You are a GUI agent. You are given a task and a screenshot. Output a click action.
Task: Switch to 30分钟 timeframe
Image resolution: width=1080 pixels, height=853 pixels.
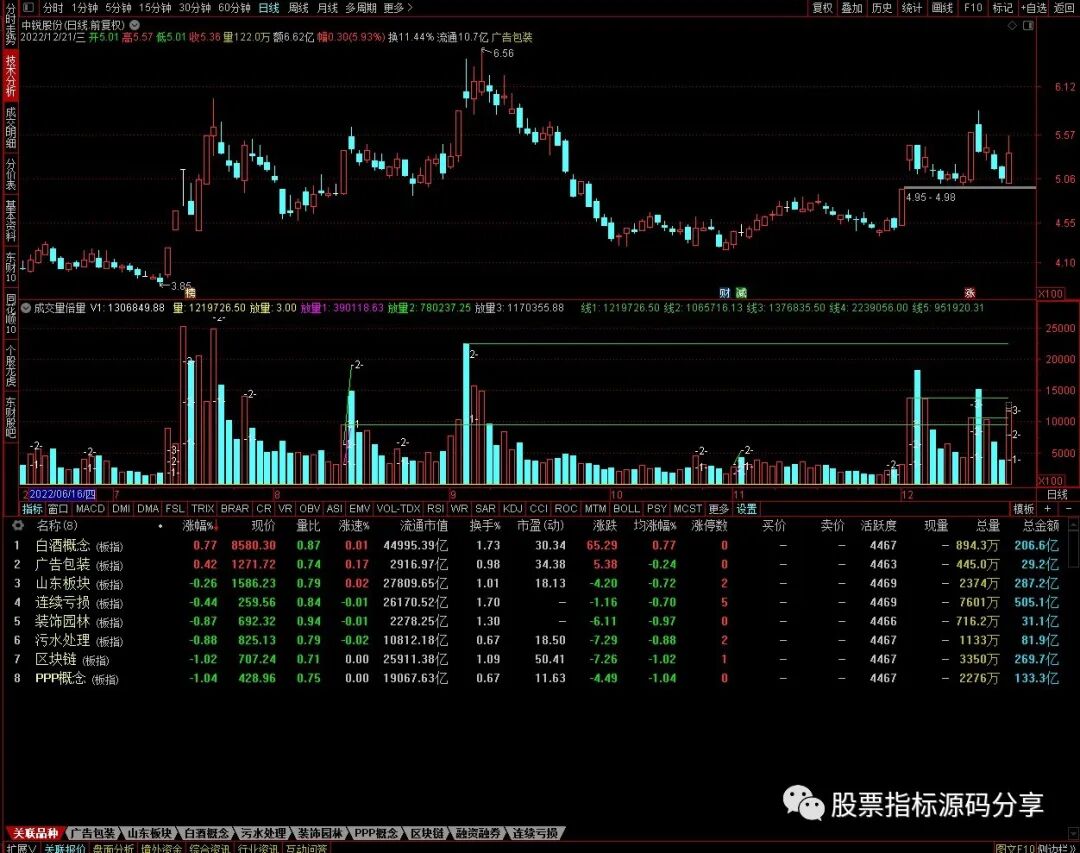(195, 8)
